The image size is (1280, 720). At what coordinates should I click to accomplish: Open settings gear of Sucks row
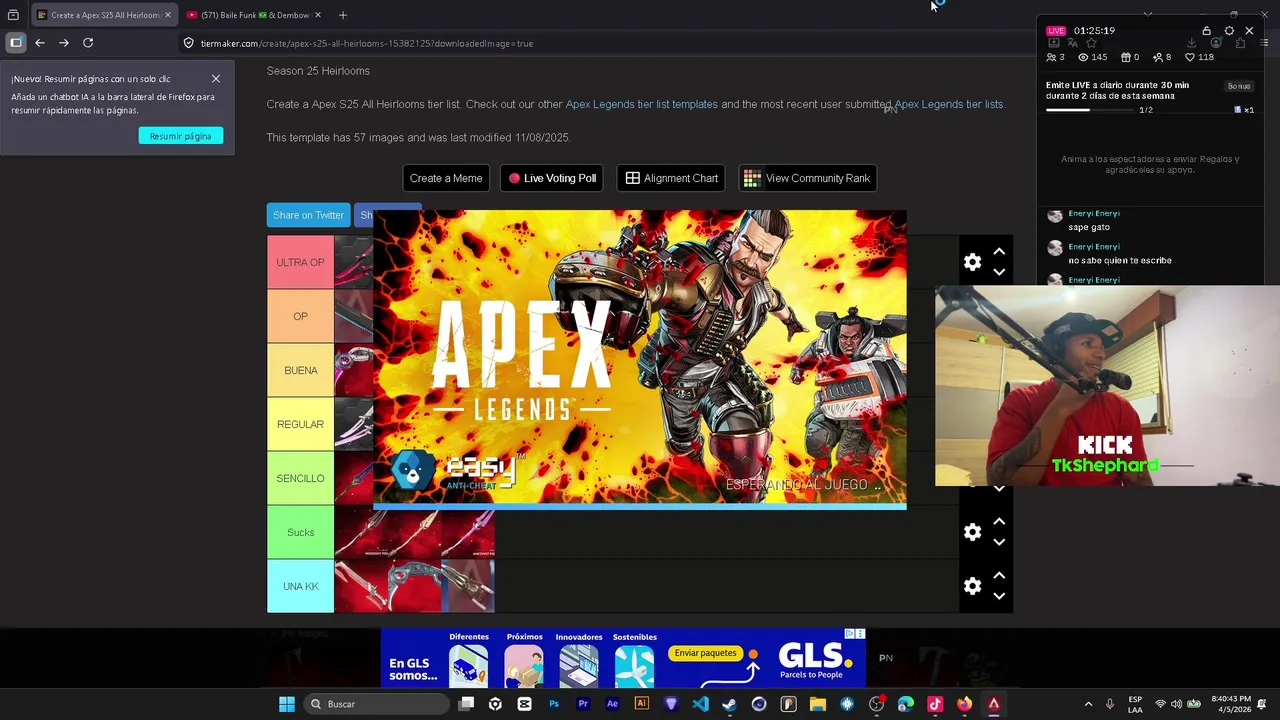pos(972,532)
